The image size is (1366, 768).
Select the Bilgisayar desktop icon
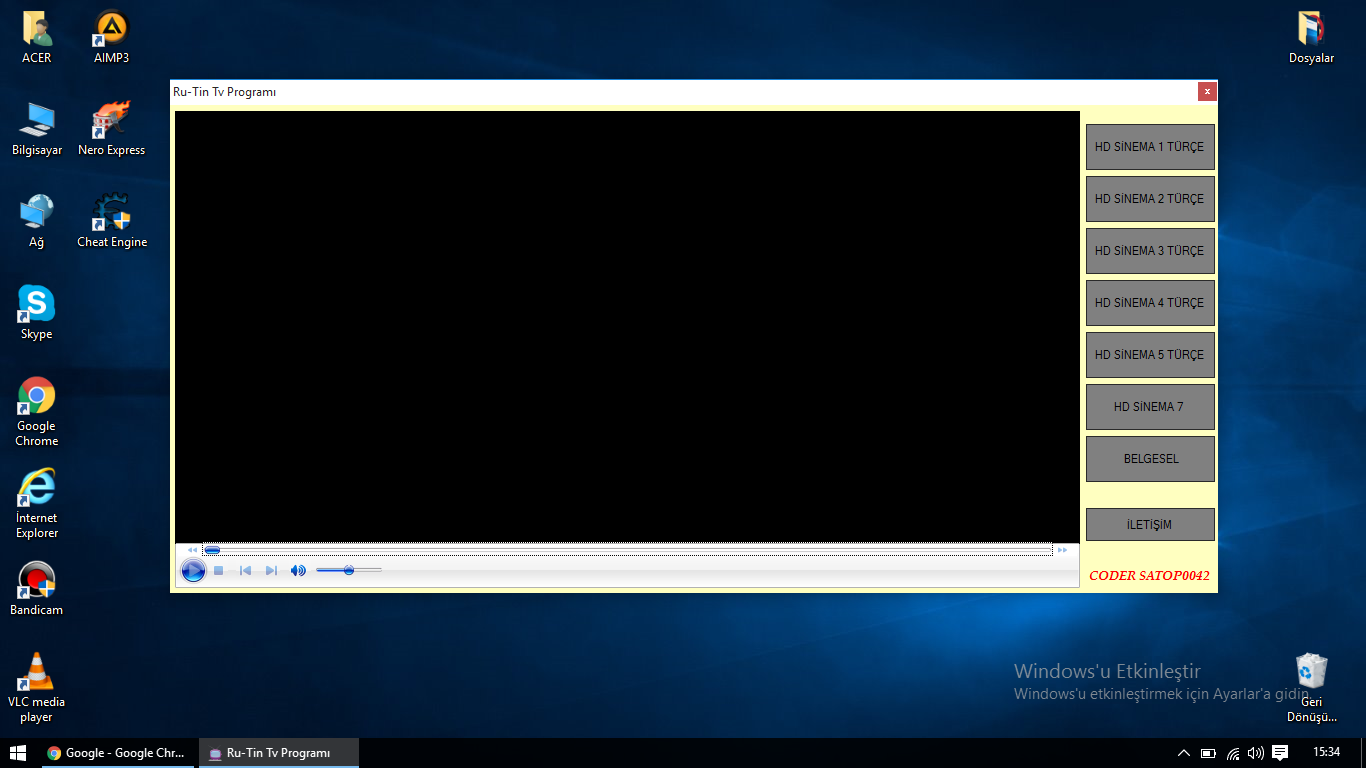coord(37,130)
